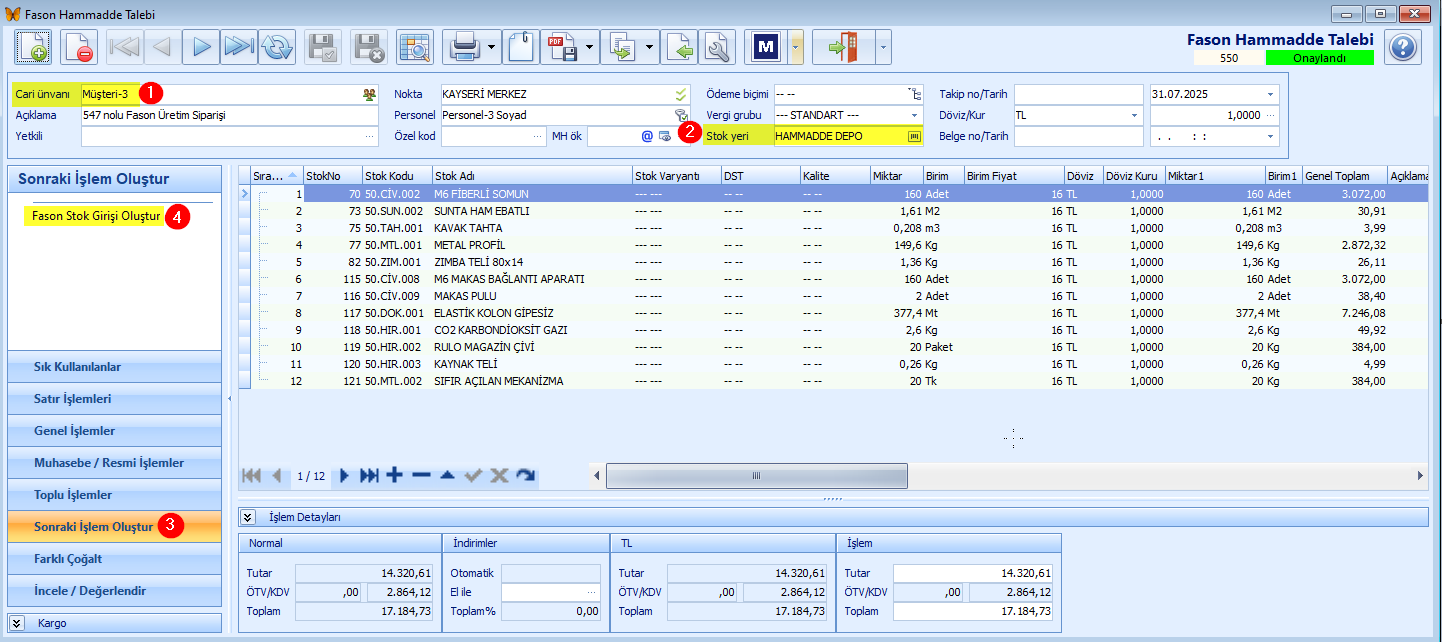Viewport: 1442px width, 642px height.
Task: Click the exit door icon
Action: pos(843,46)
